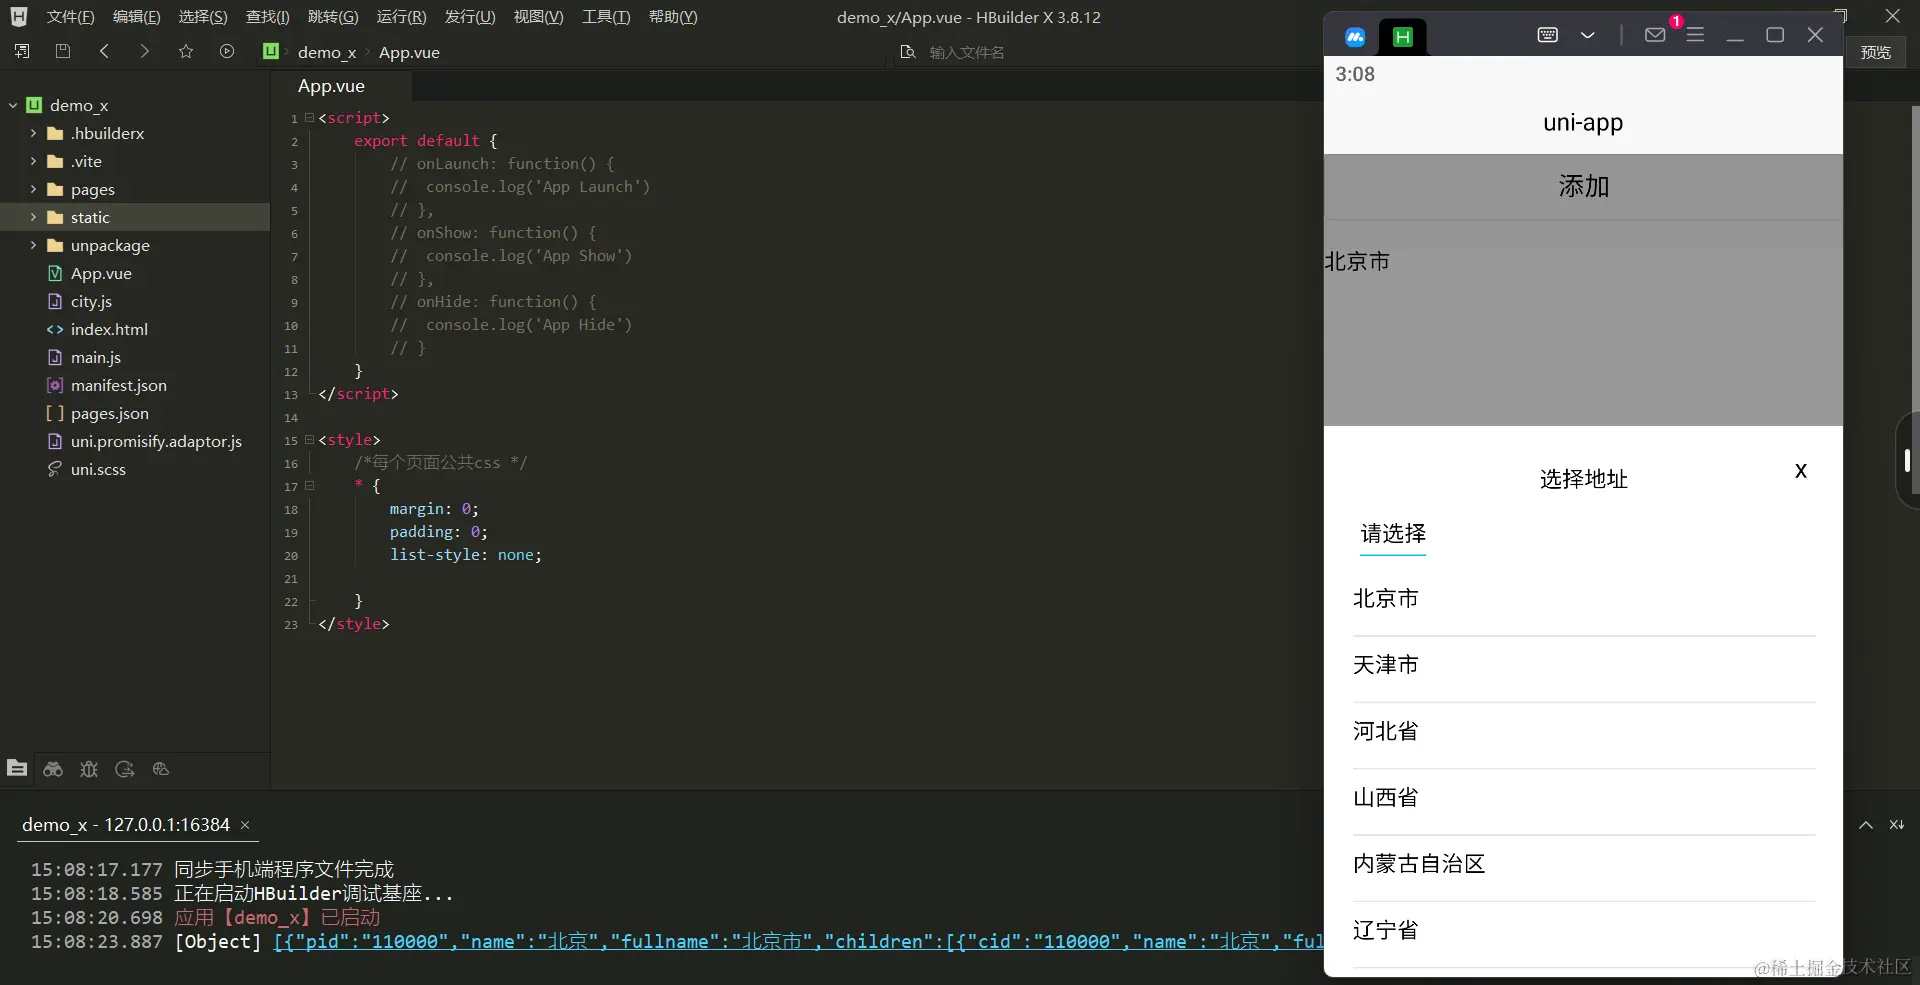The height and width of the screenshot is (985, 1920).
Task: Click the run play circle icon
Action: point(227,51)
